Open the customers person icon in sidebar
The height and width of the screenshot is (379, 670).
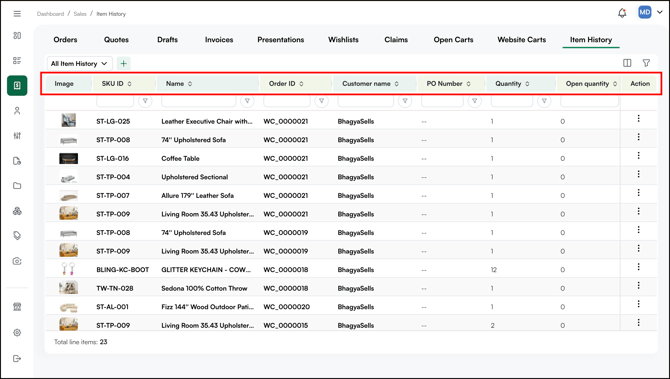[x=17, y=111]
